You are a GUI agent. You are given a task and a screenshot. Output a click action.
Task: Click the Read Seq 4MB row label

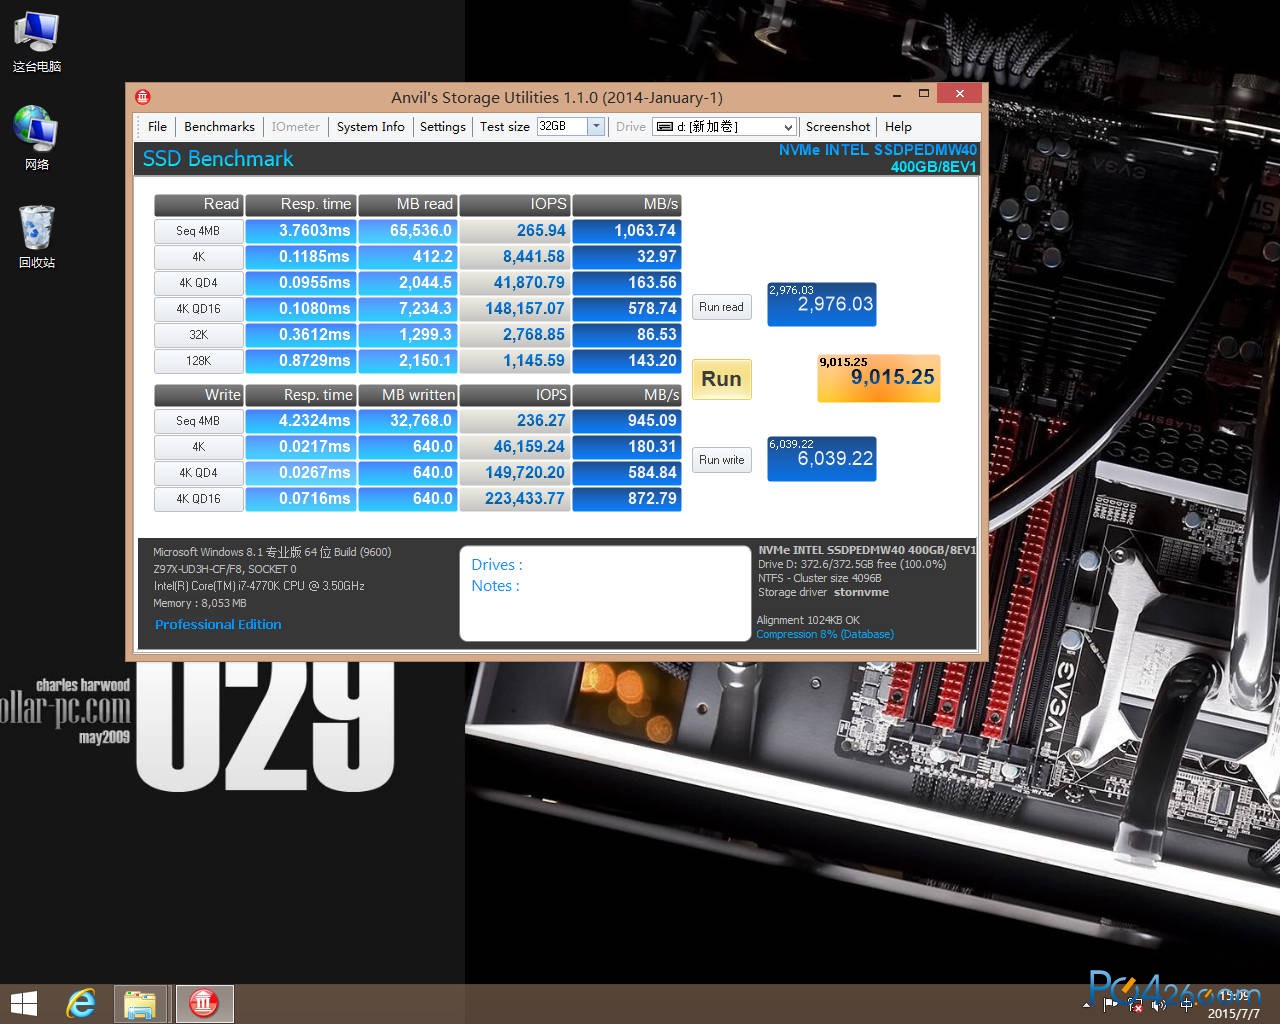click(198, 231)
